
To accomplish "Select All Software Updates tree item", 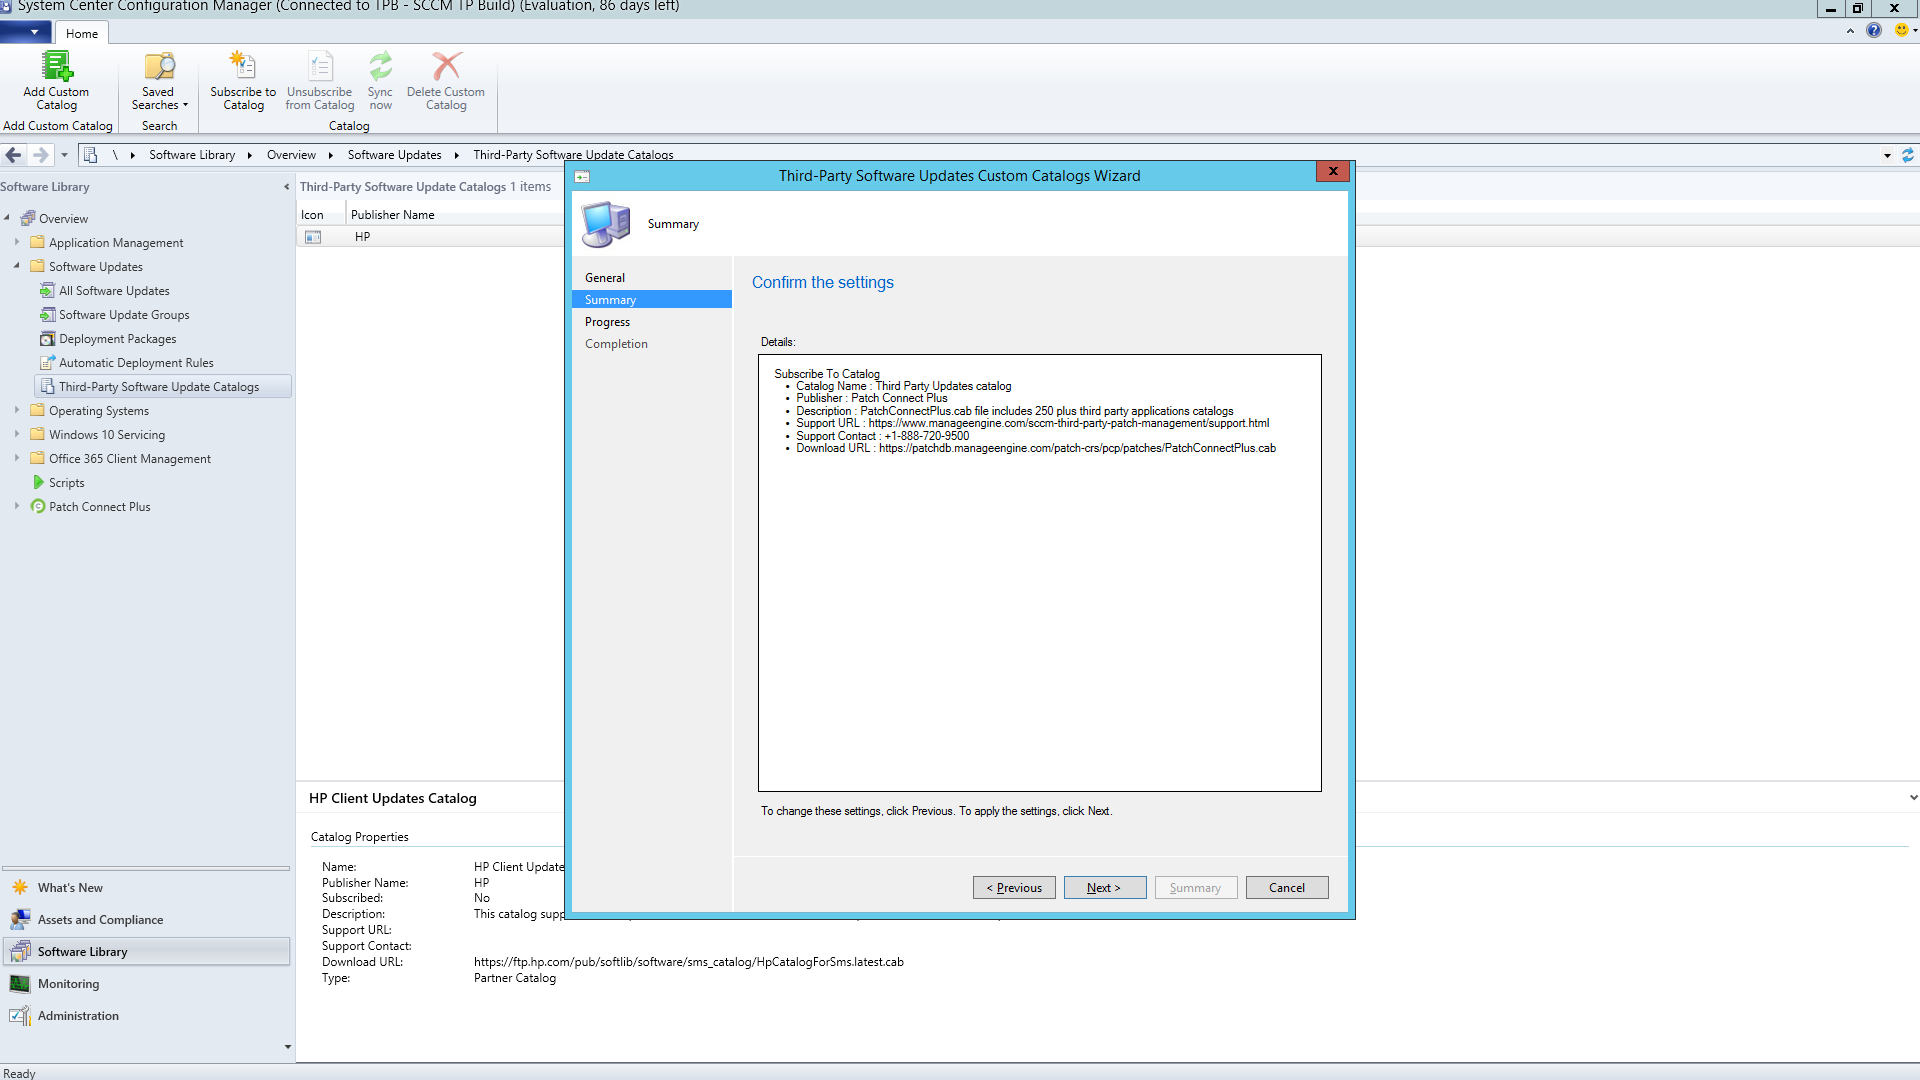I will (114, 291).
